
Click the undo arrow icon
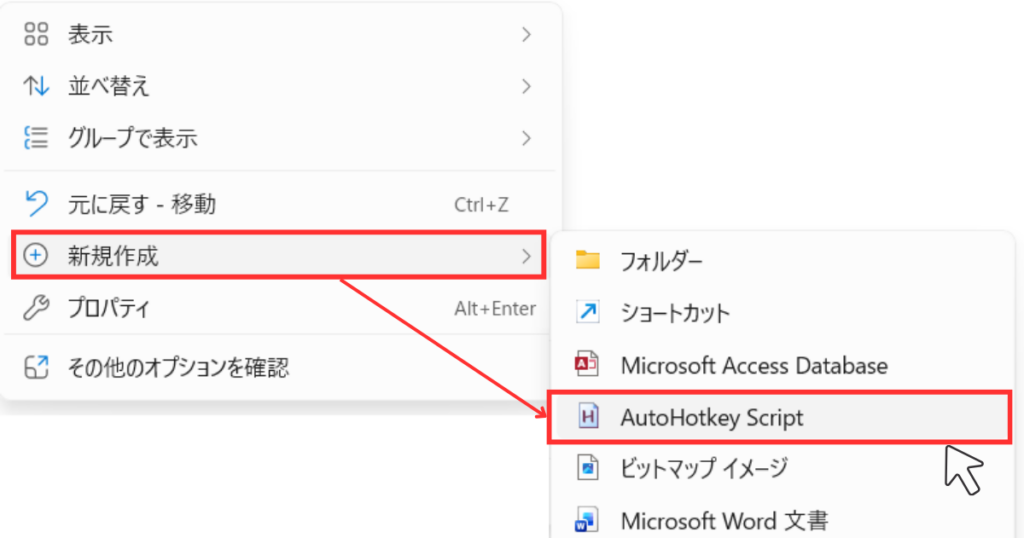tap(36, 205)
